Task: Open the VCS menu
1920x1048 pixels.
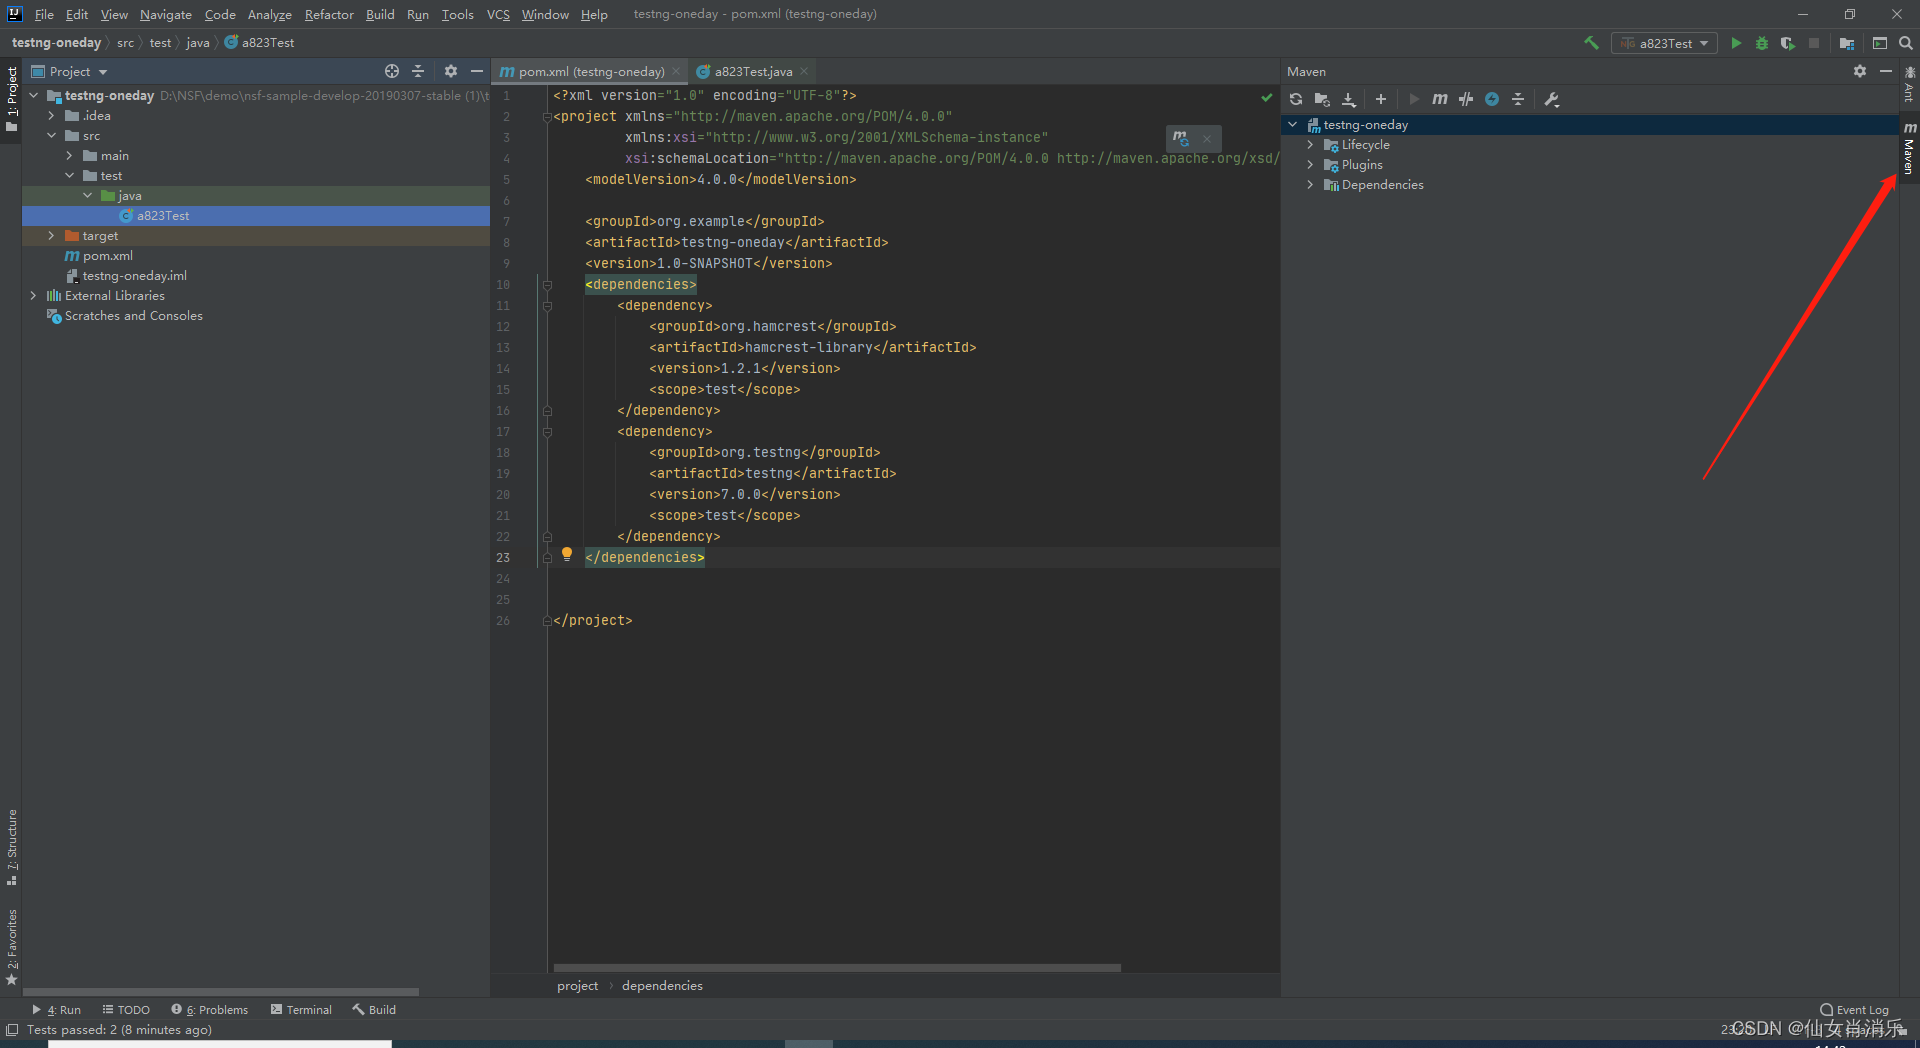Action: (x=498, y=14)
